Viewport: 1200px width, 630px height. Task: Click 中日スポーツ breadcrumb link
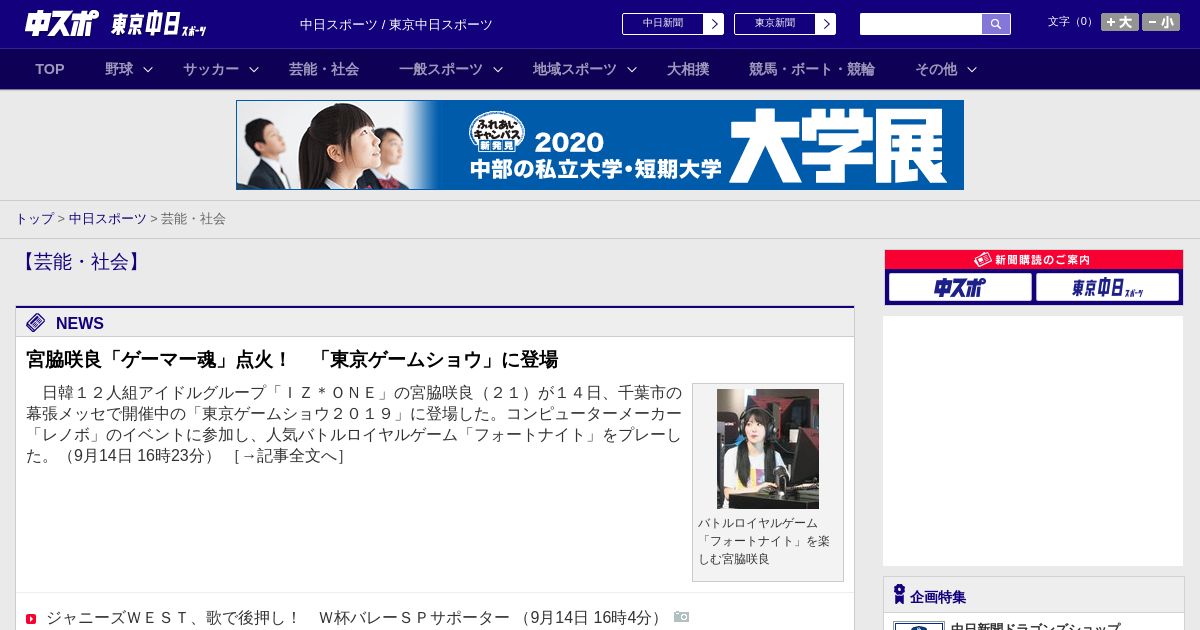coord(108,218)
